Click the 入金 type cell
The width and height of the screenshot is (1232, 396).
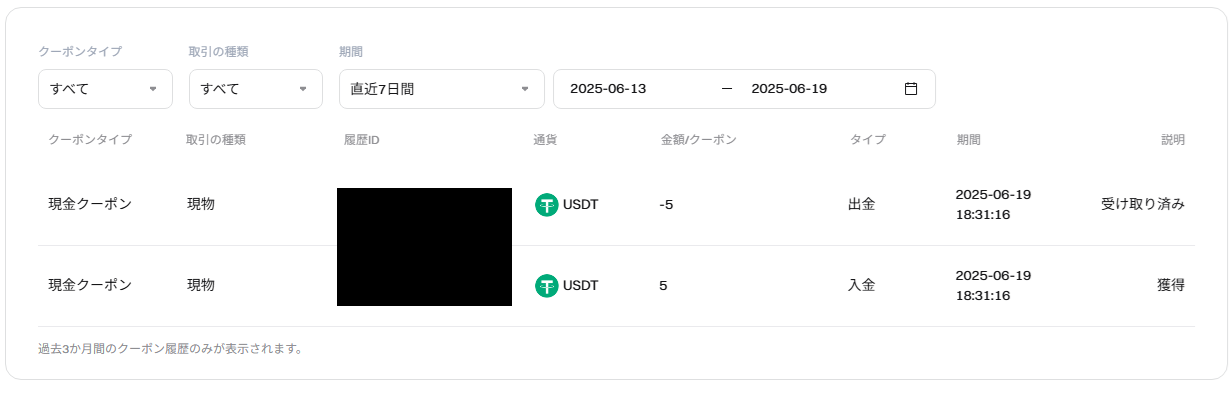[x=862, y=285]
